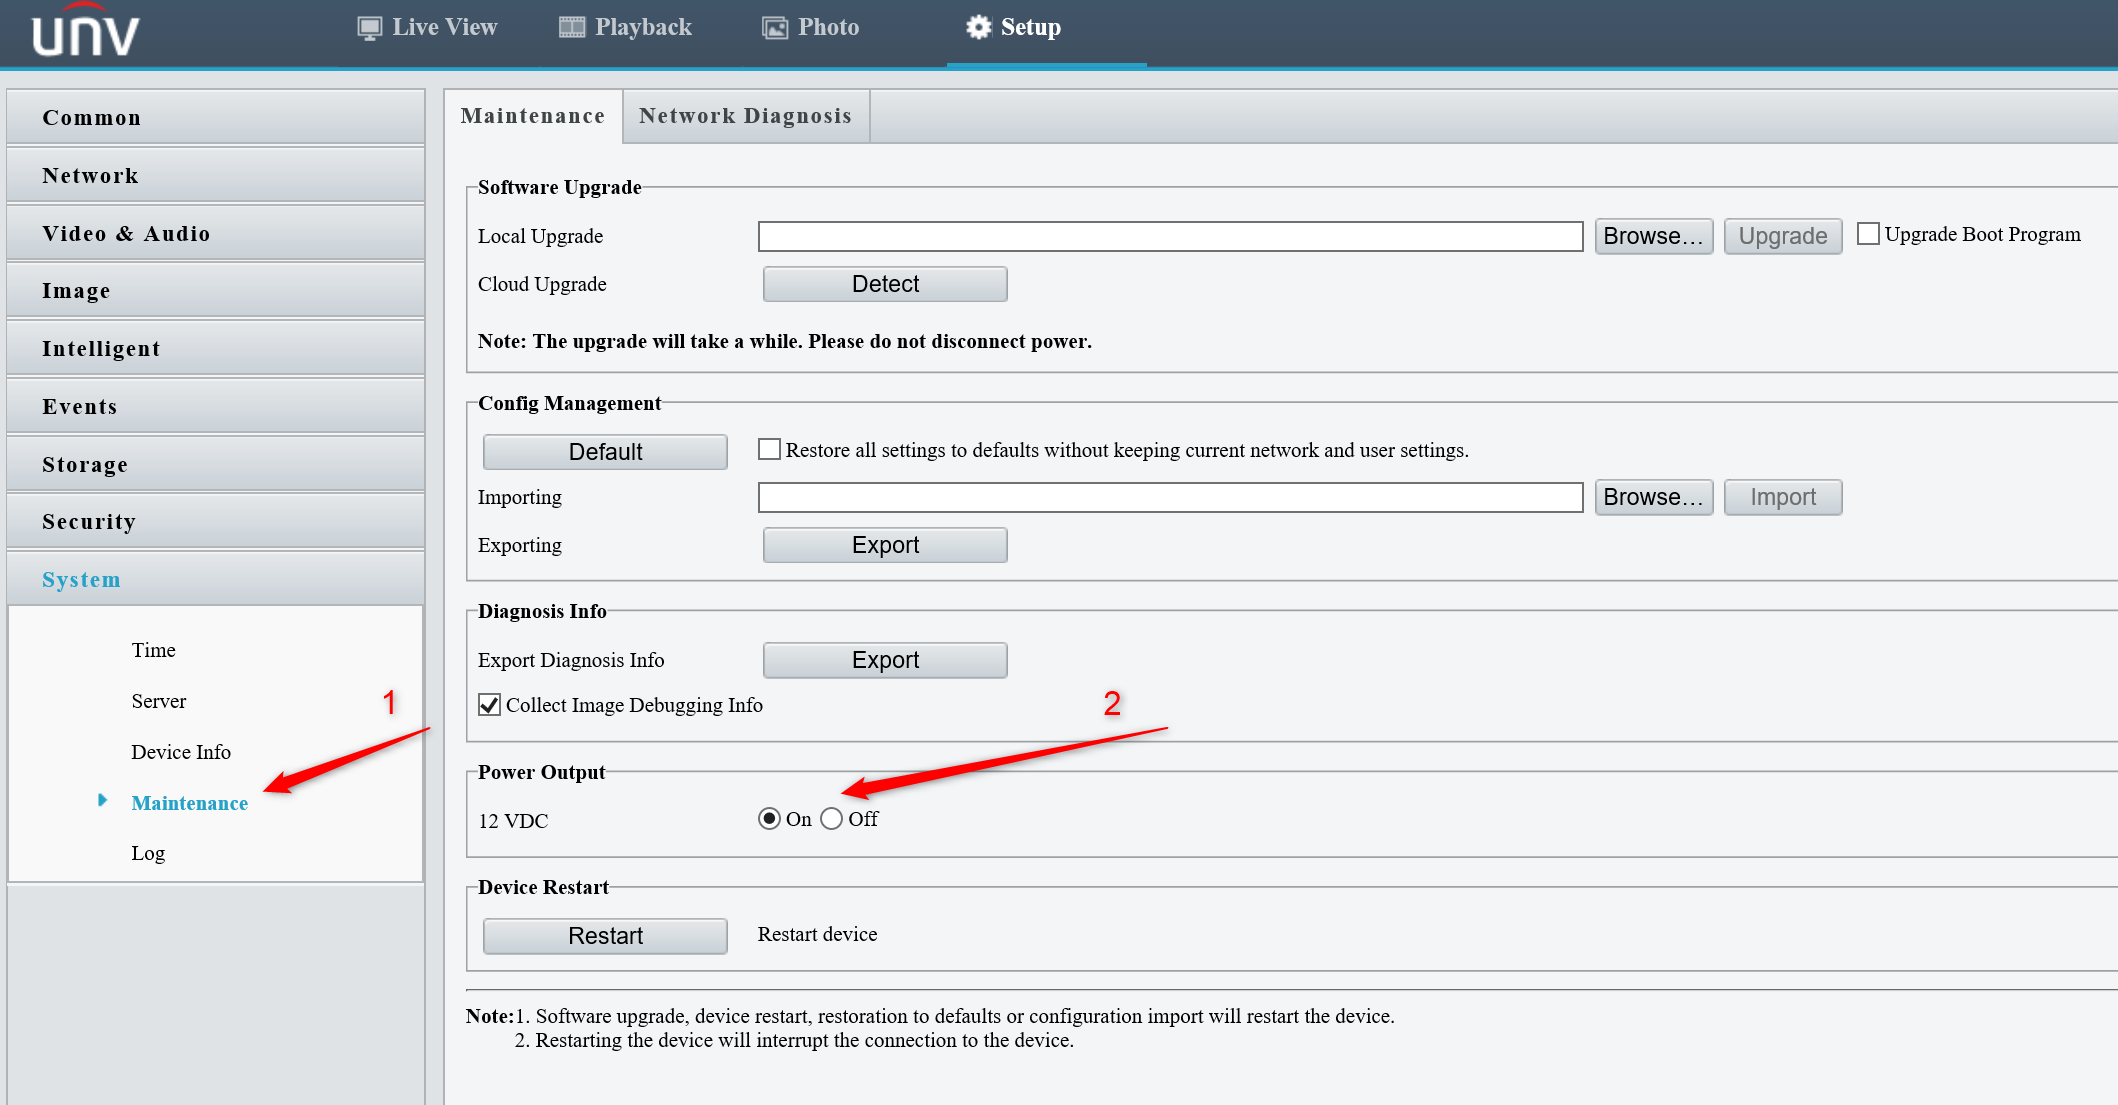Check restore all settings to defaults option

pos(769,449)
